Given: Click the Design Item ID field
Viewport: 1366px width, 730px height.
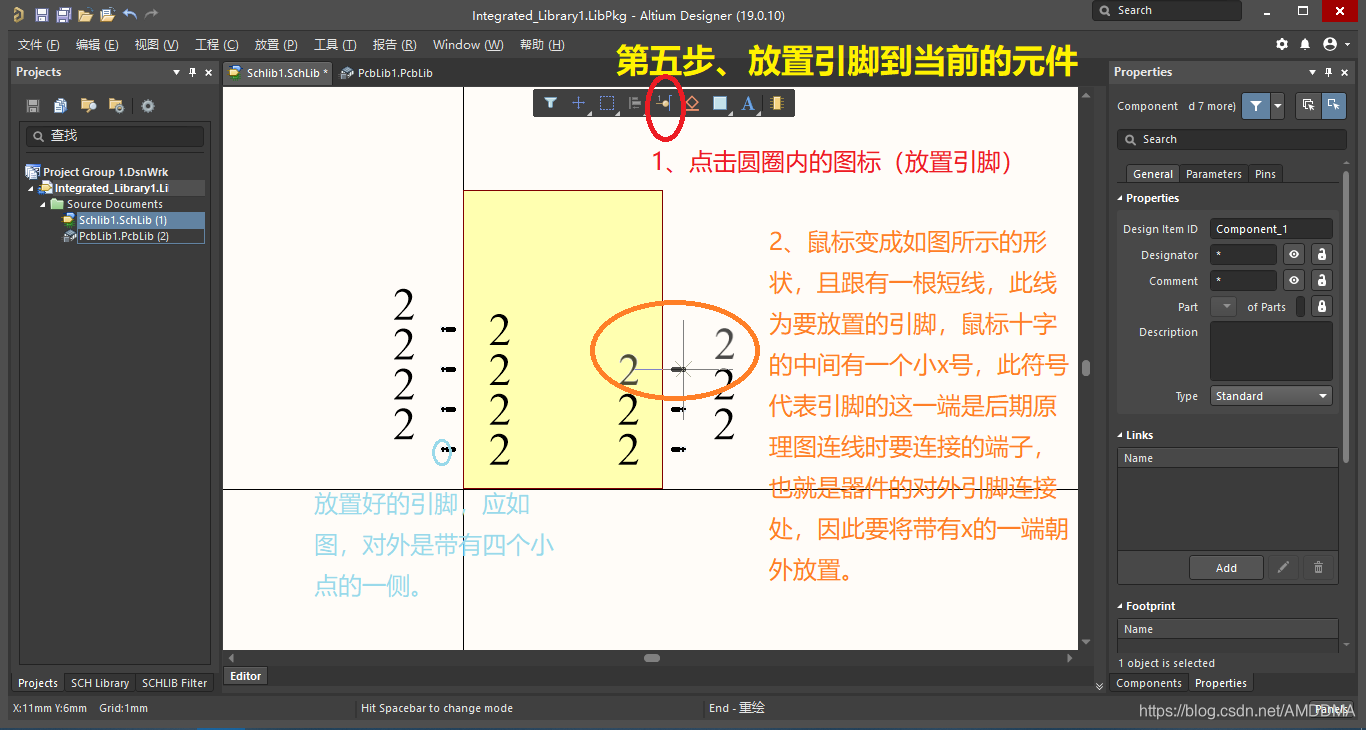Looking at the screenshot, I should (x=1270, y=229).
